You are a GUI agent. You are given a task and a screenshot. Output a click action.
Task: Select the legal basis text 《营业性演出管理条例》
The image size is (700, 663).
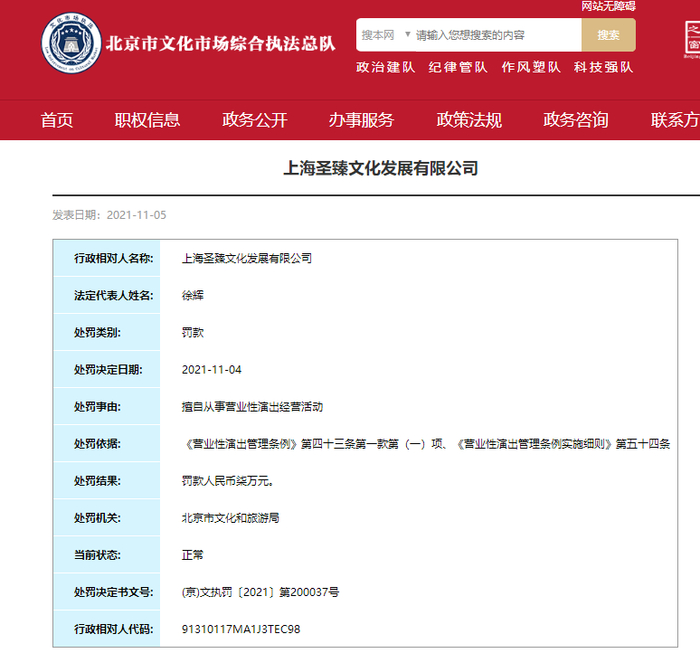241,444
